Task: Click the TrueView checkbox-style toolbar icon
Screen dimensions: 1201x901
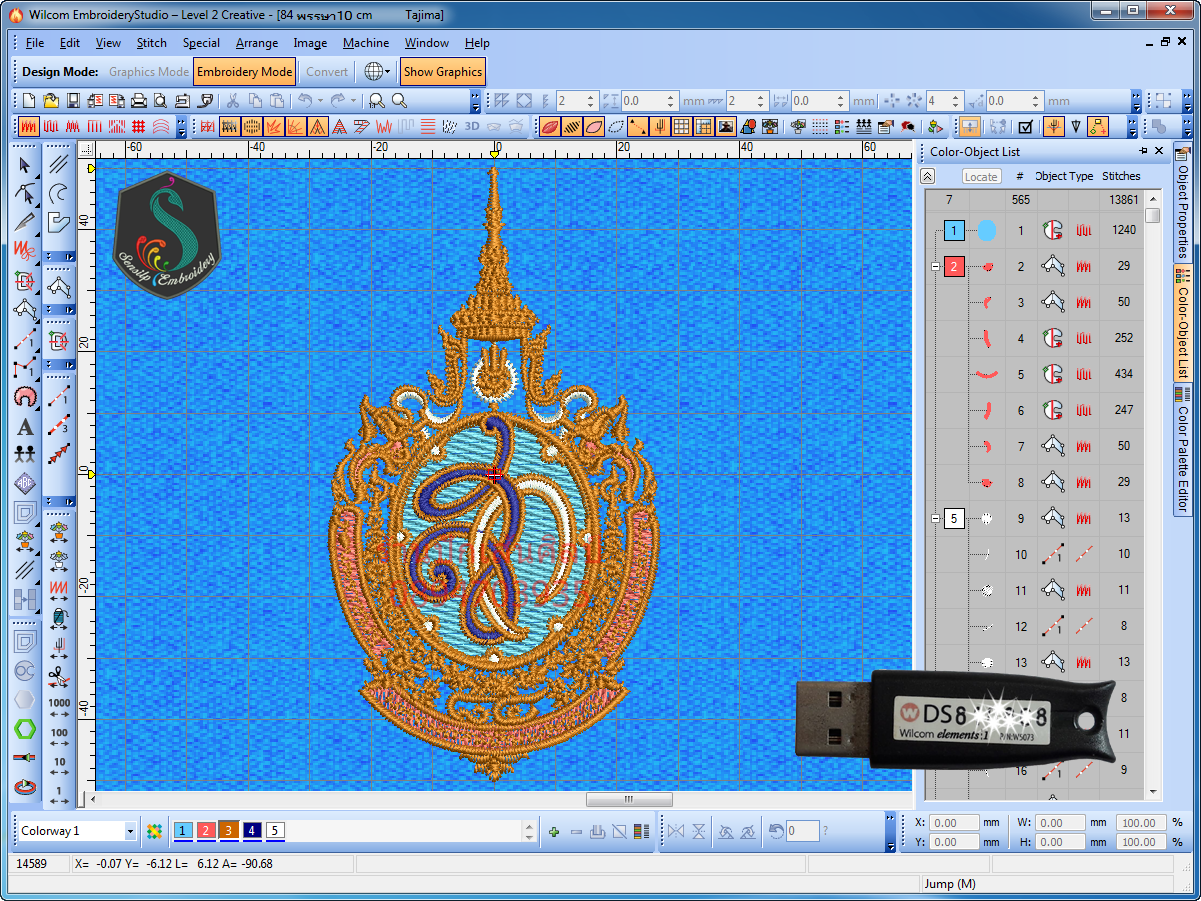Action: [x=1025, y=127]
